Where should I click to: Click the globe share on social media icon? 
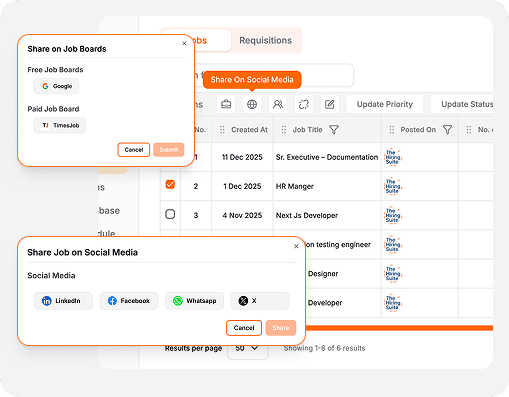(252, 104)
